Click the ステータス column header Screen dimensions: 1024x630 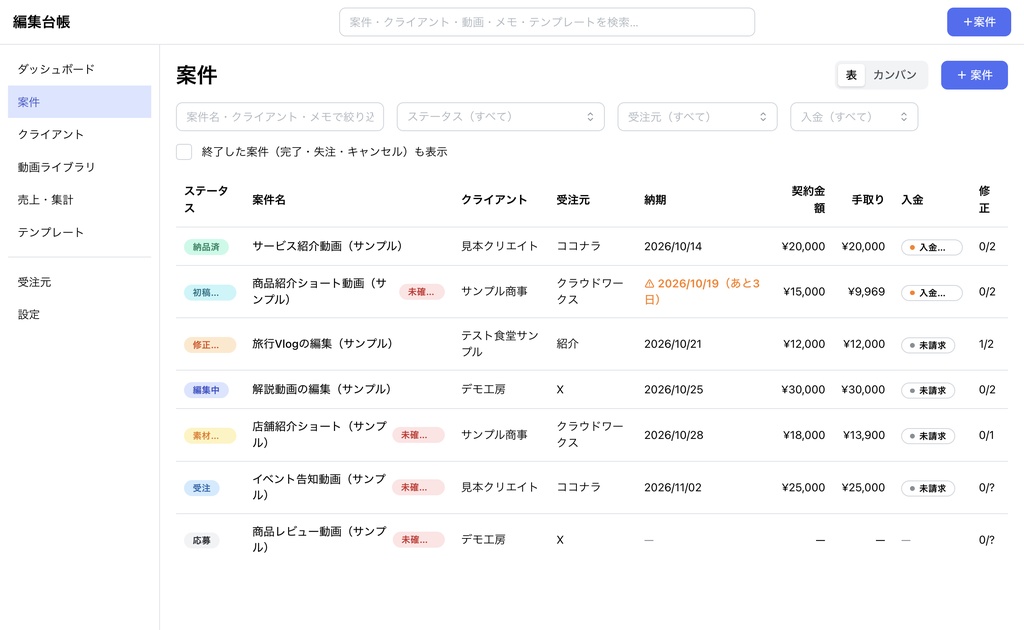(206, 199)
